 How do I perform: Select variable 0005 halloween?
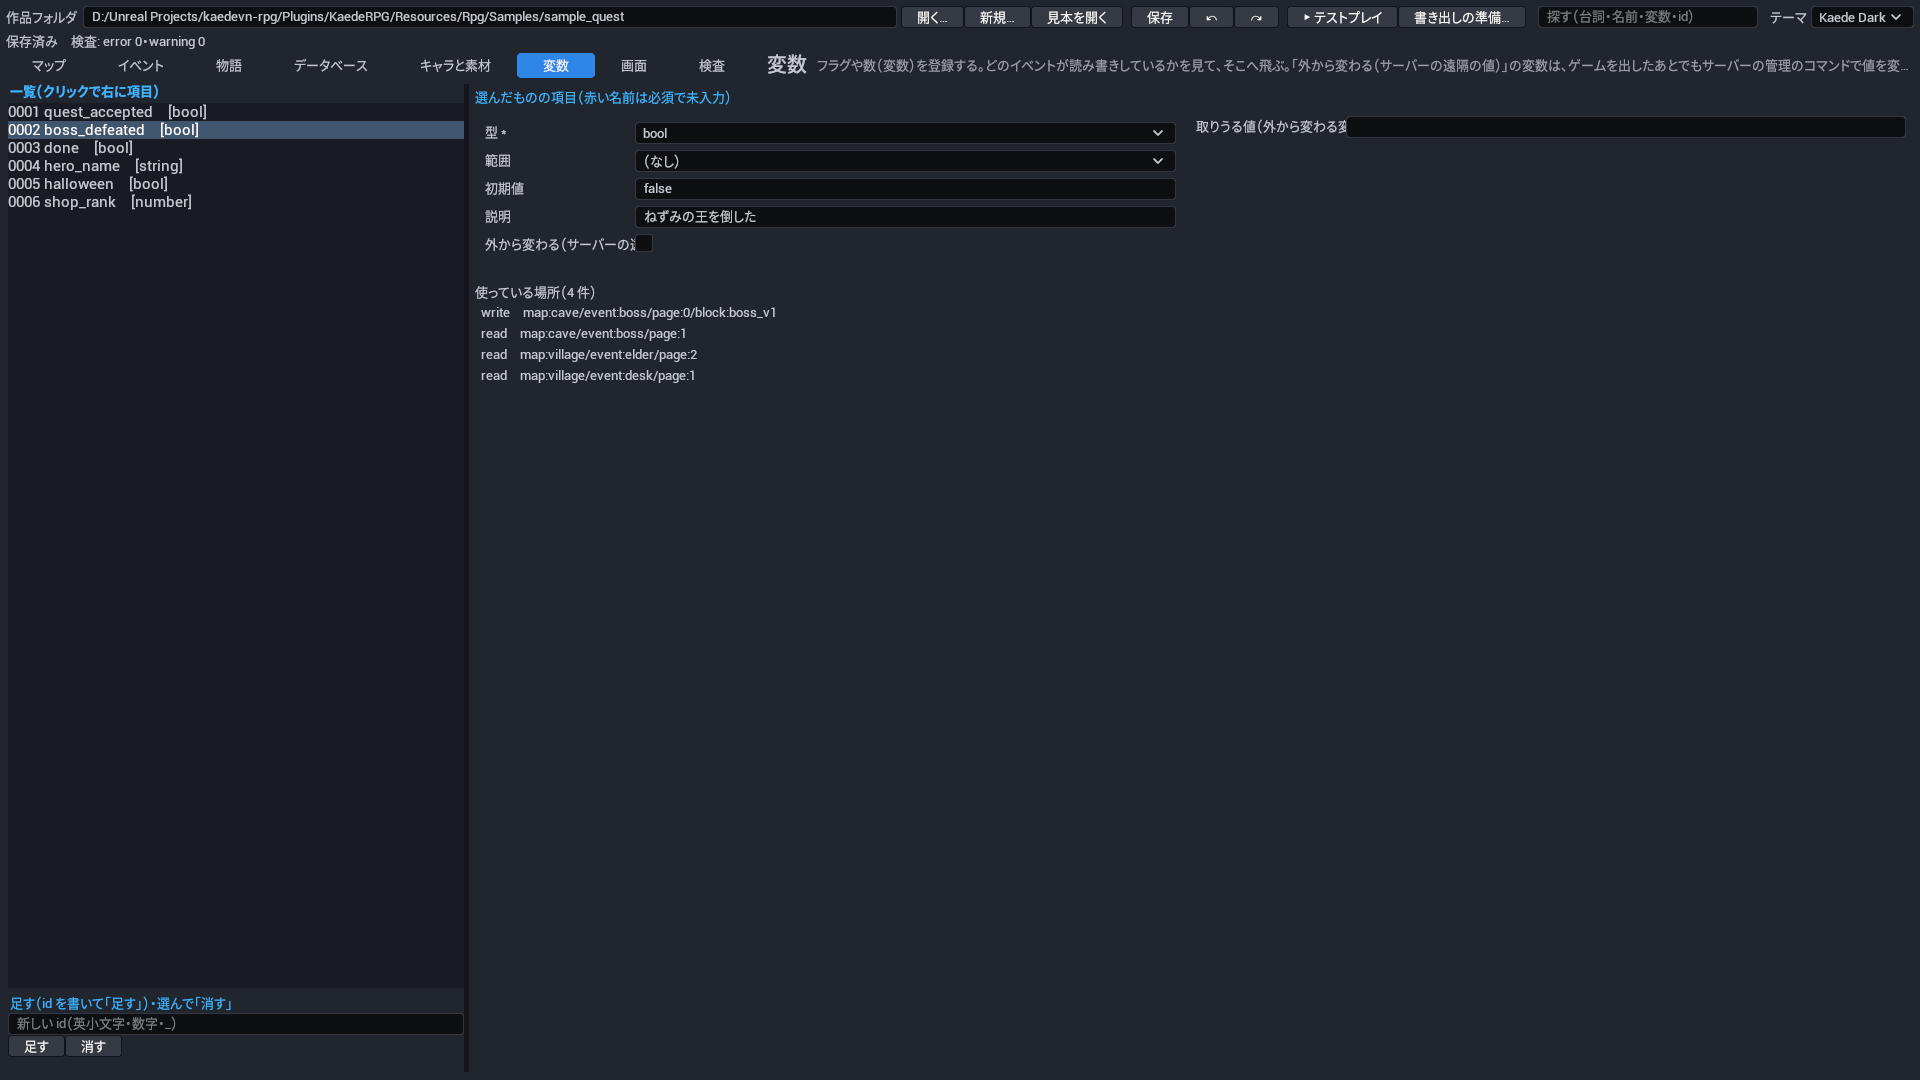pos(236,184)
